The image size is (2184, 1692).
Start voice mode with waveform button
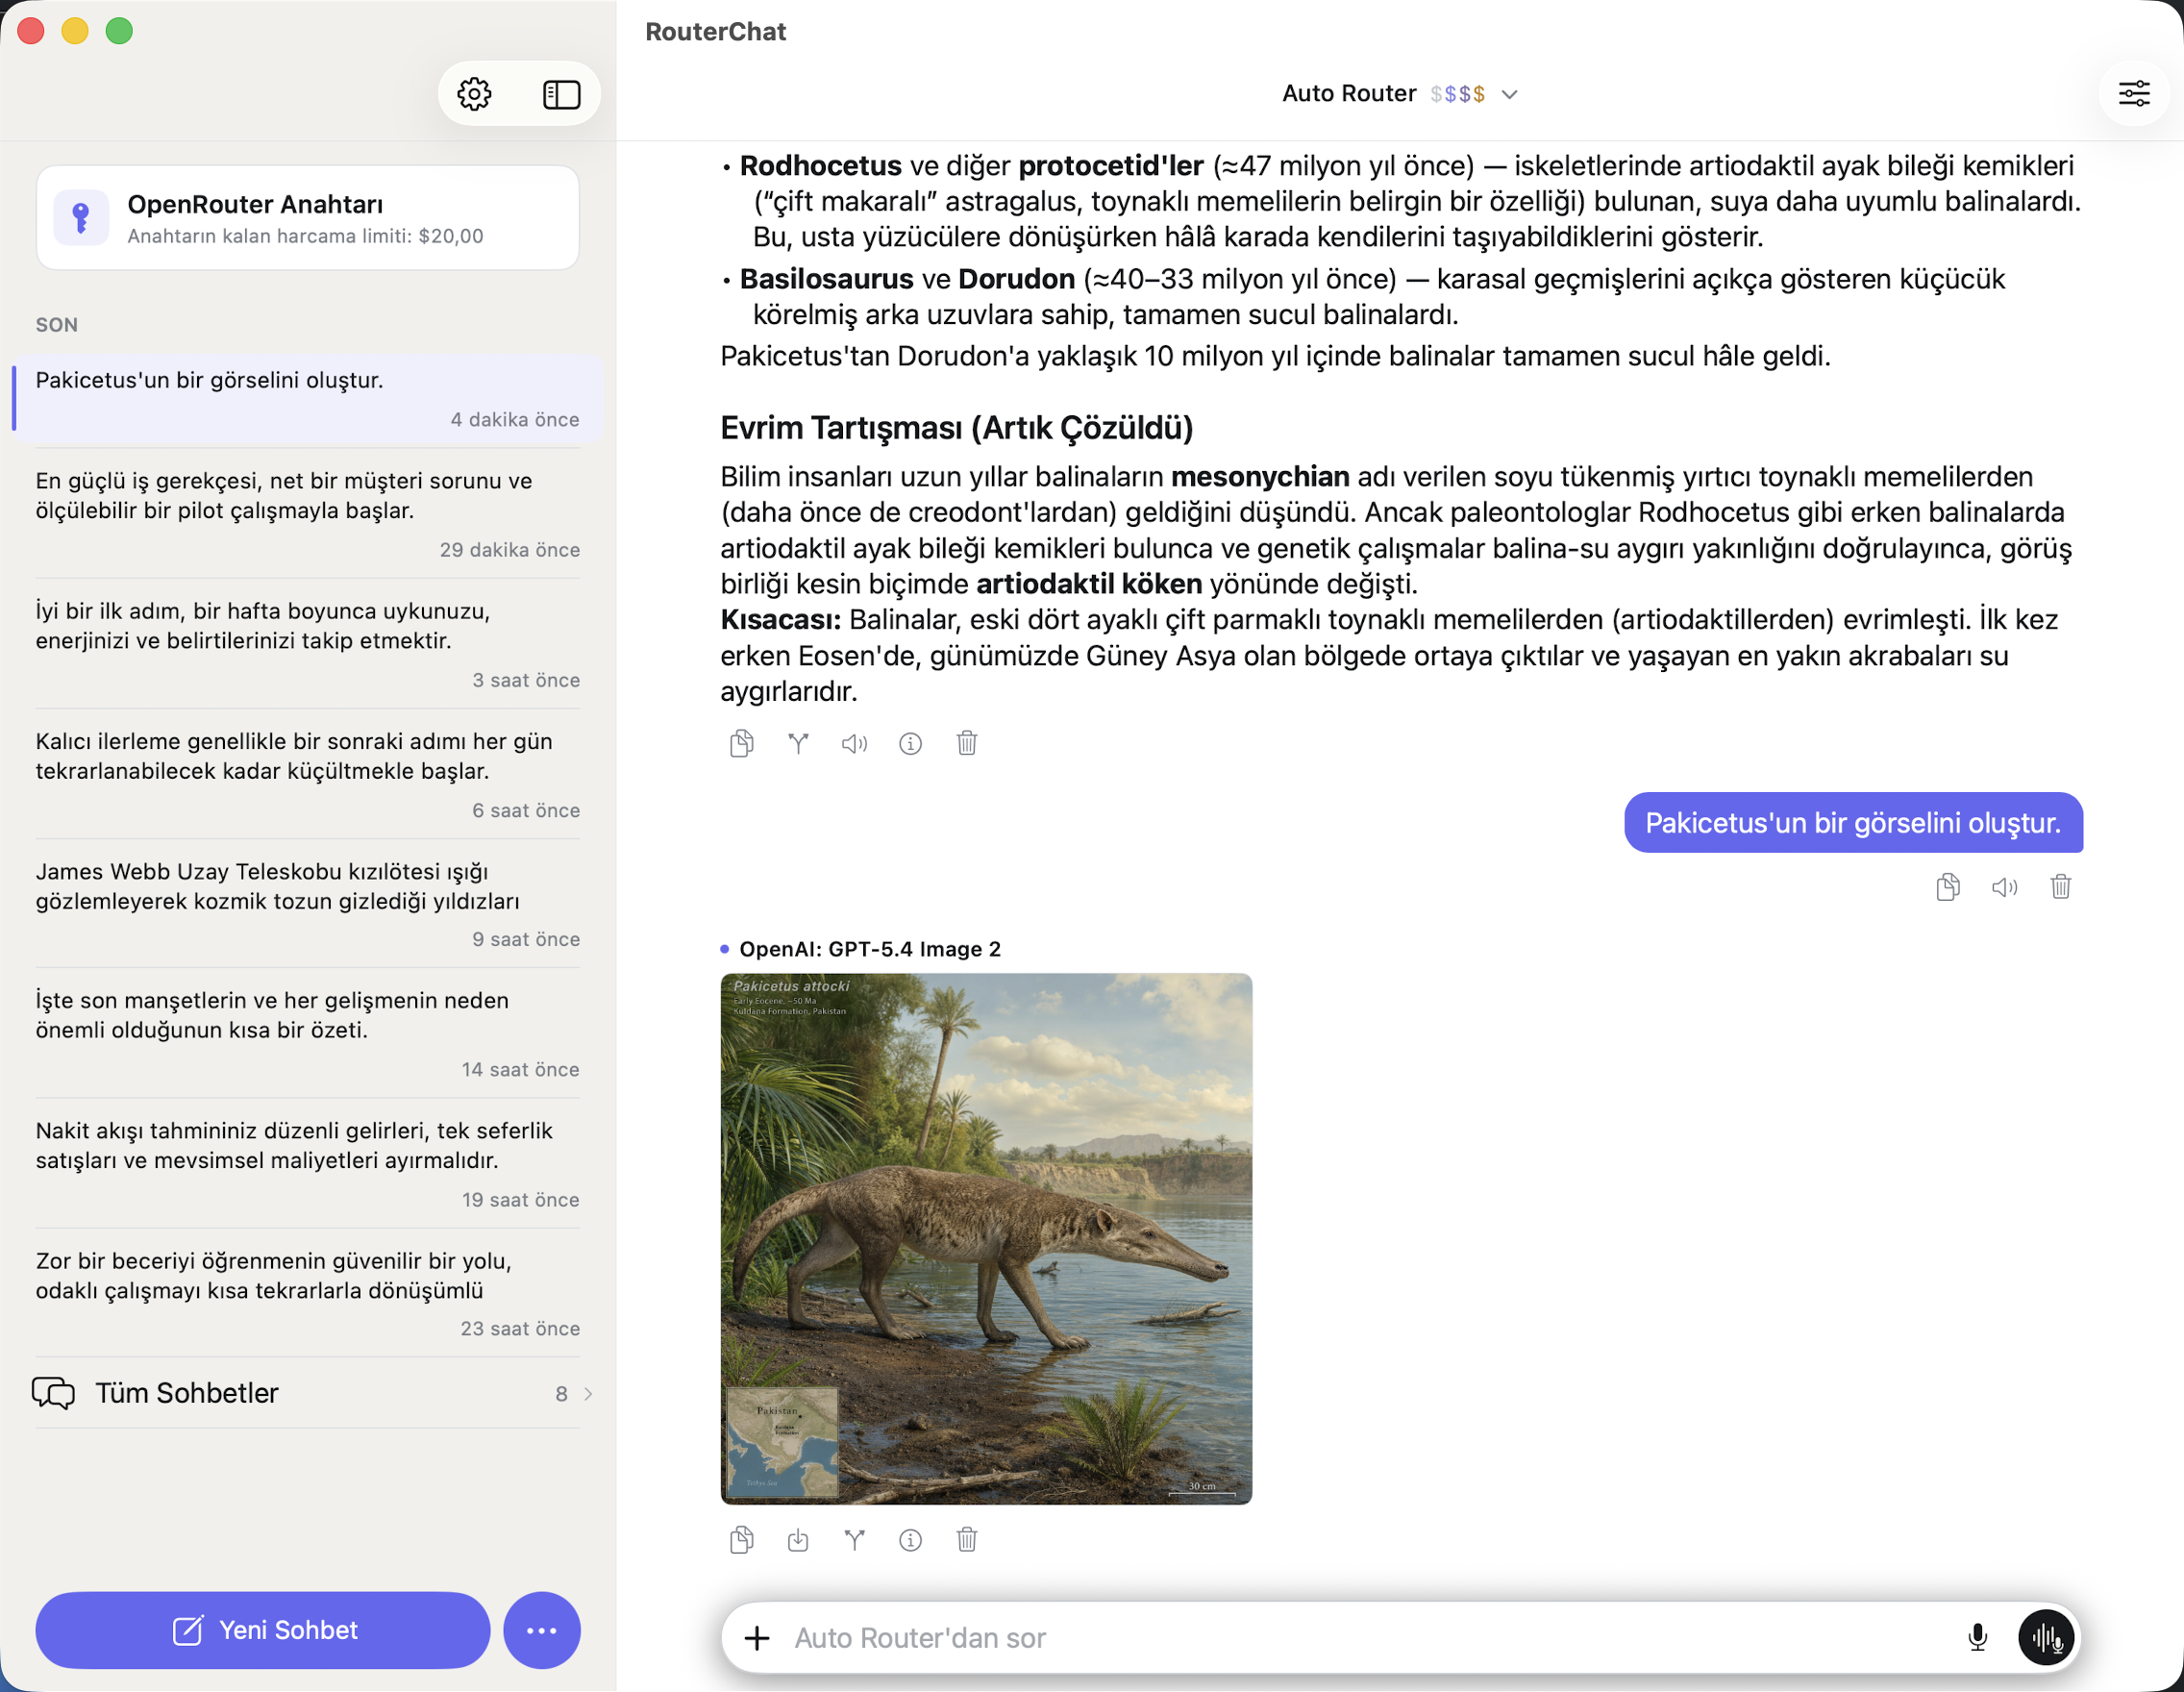2046,1638
